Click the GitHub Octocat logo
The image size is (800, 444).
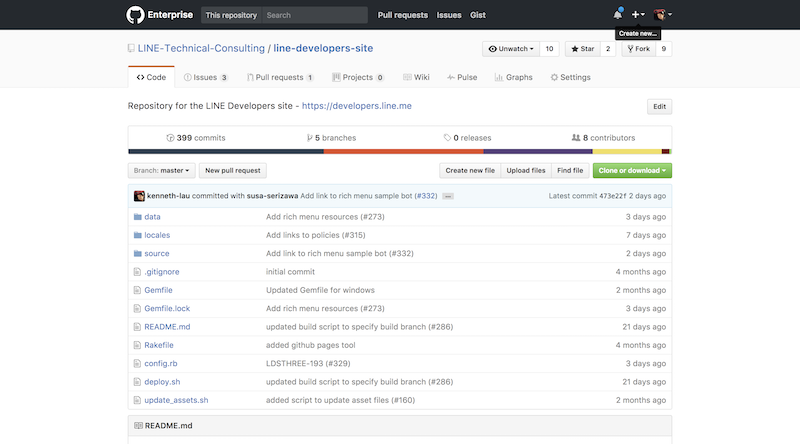point(135,15)
